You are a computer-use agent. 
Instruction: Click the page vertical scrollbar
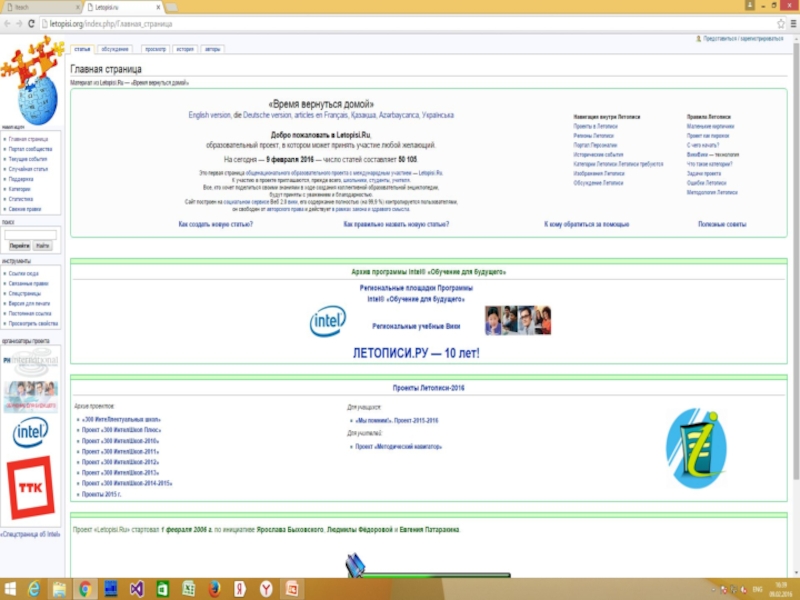click(795, 260)
